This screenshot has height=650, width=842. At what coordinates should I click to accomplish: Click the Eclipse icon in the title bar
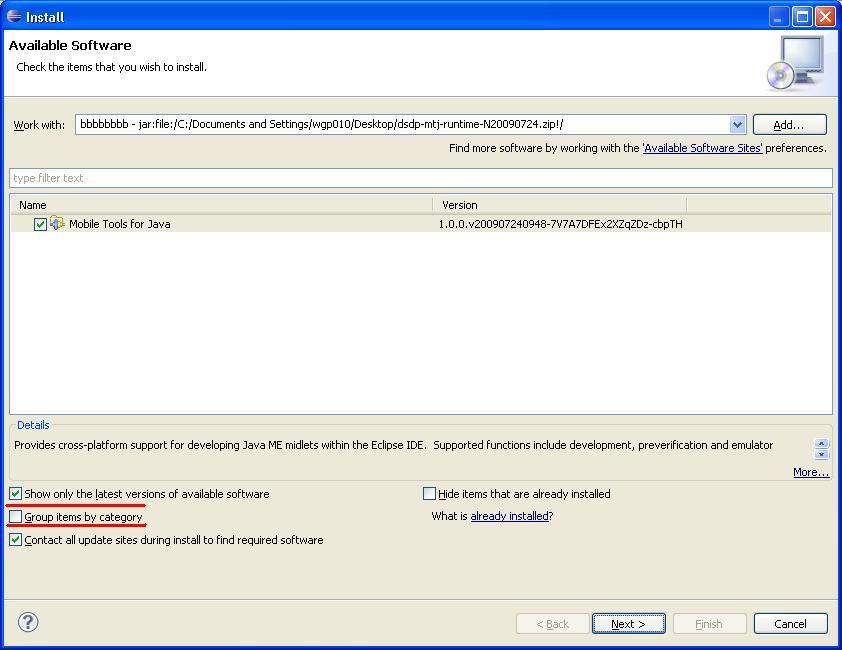pyautogui.click(x=14, y=16)
